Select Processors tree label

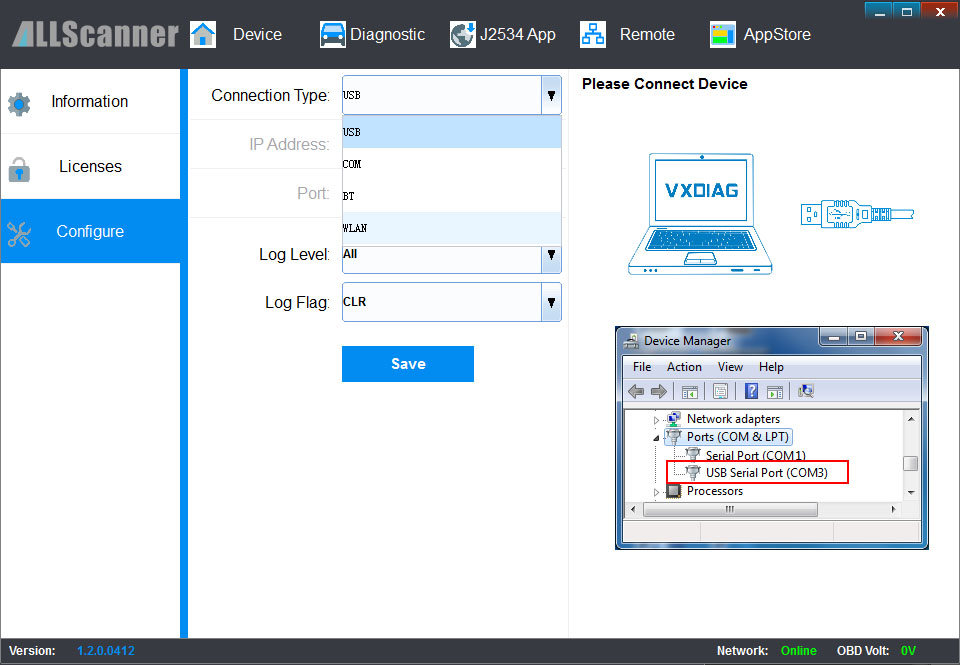click(x=714, y=491)
